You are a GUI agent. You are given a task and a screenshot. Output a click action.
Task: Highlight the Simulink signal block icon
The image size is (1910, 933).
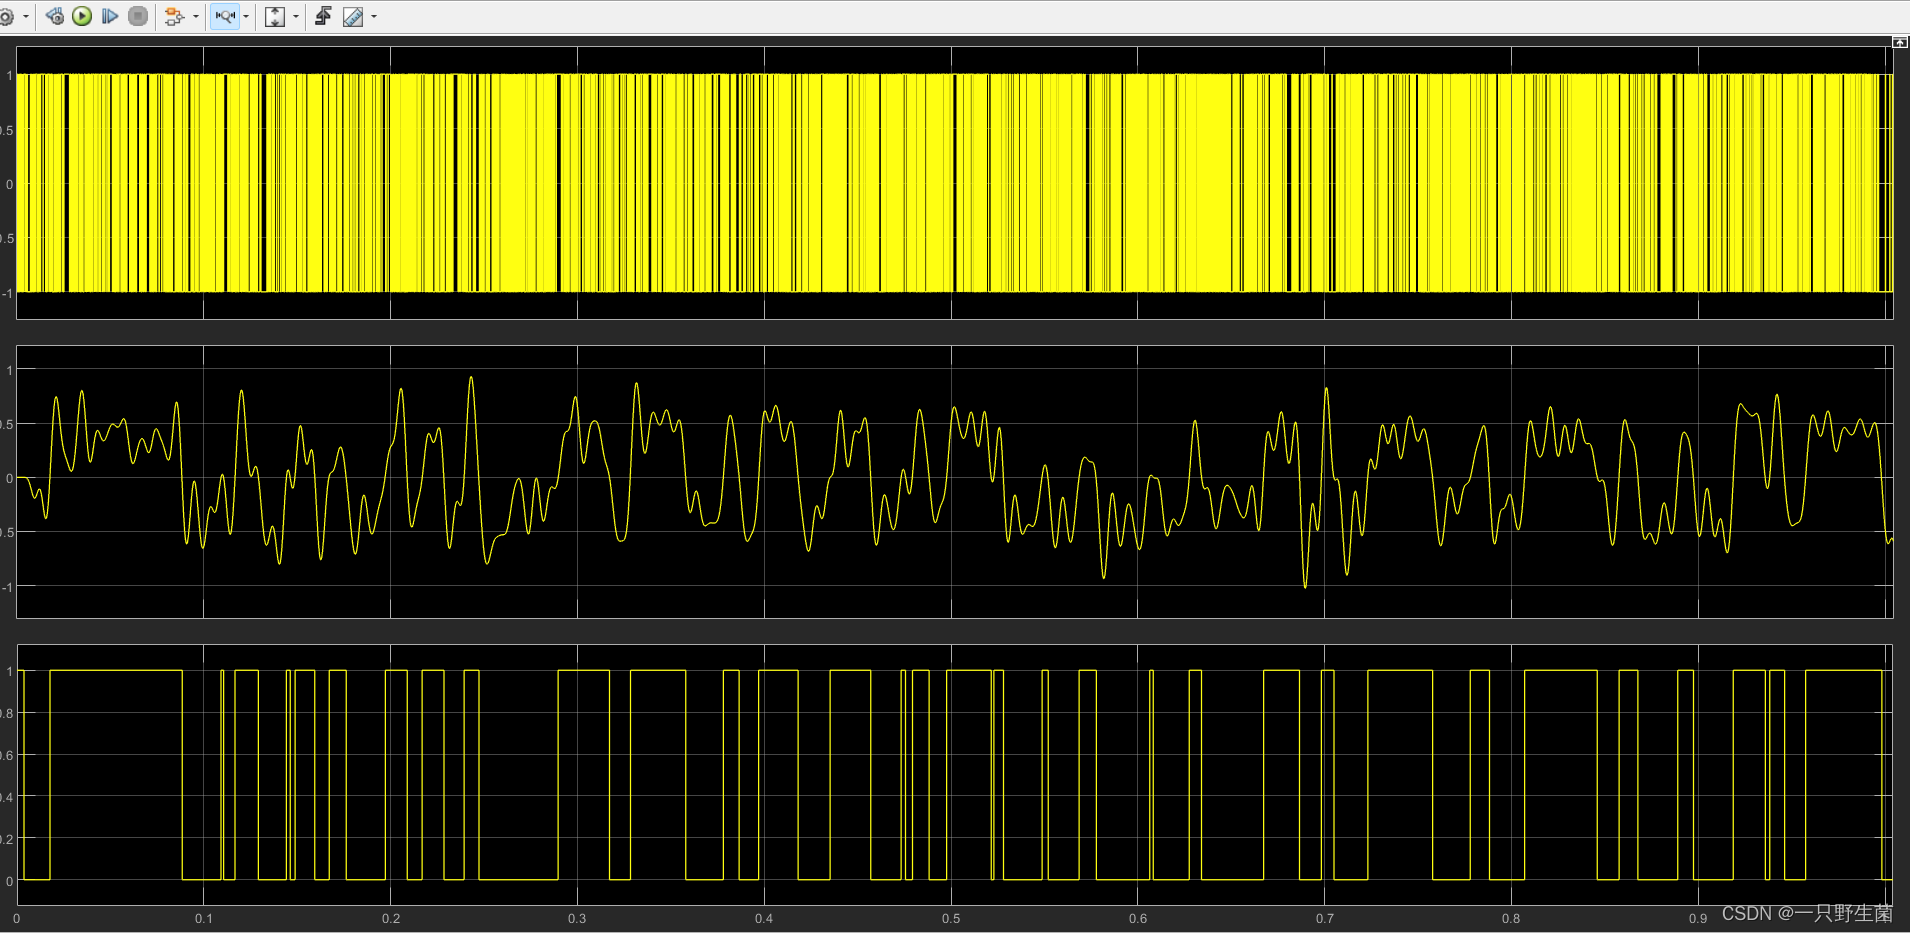point(175,16)
